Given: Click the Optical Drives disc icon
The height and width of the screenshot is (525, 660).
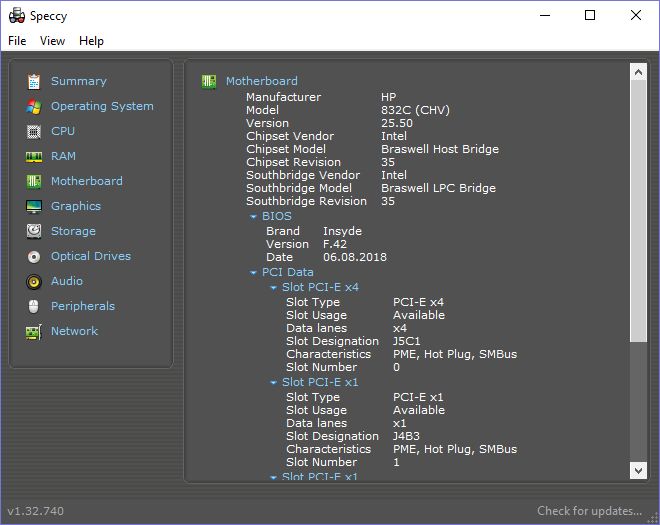Looking at the screenshot, I should [34, 256].
